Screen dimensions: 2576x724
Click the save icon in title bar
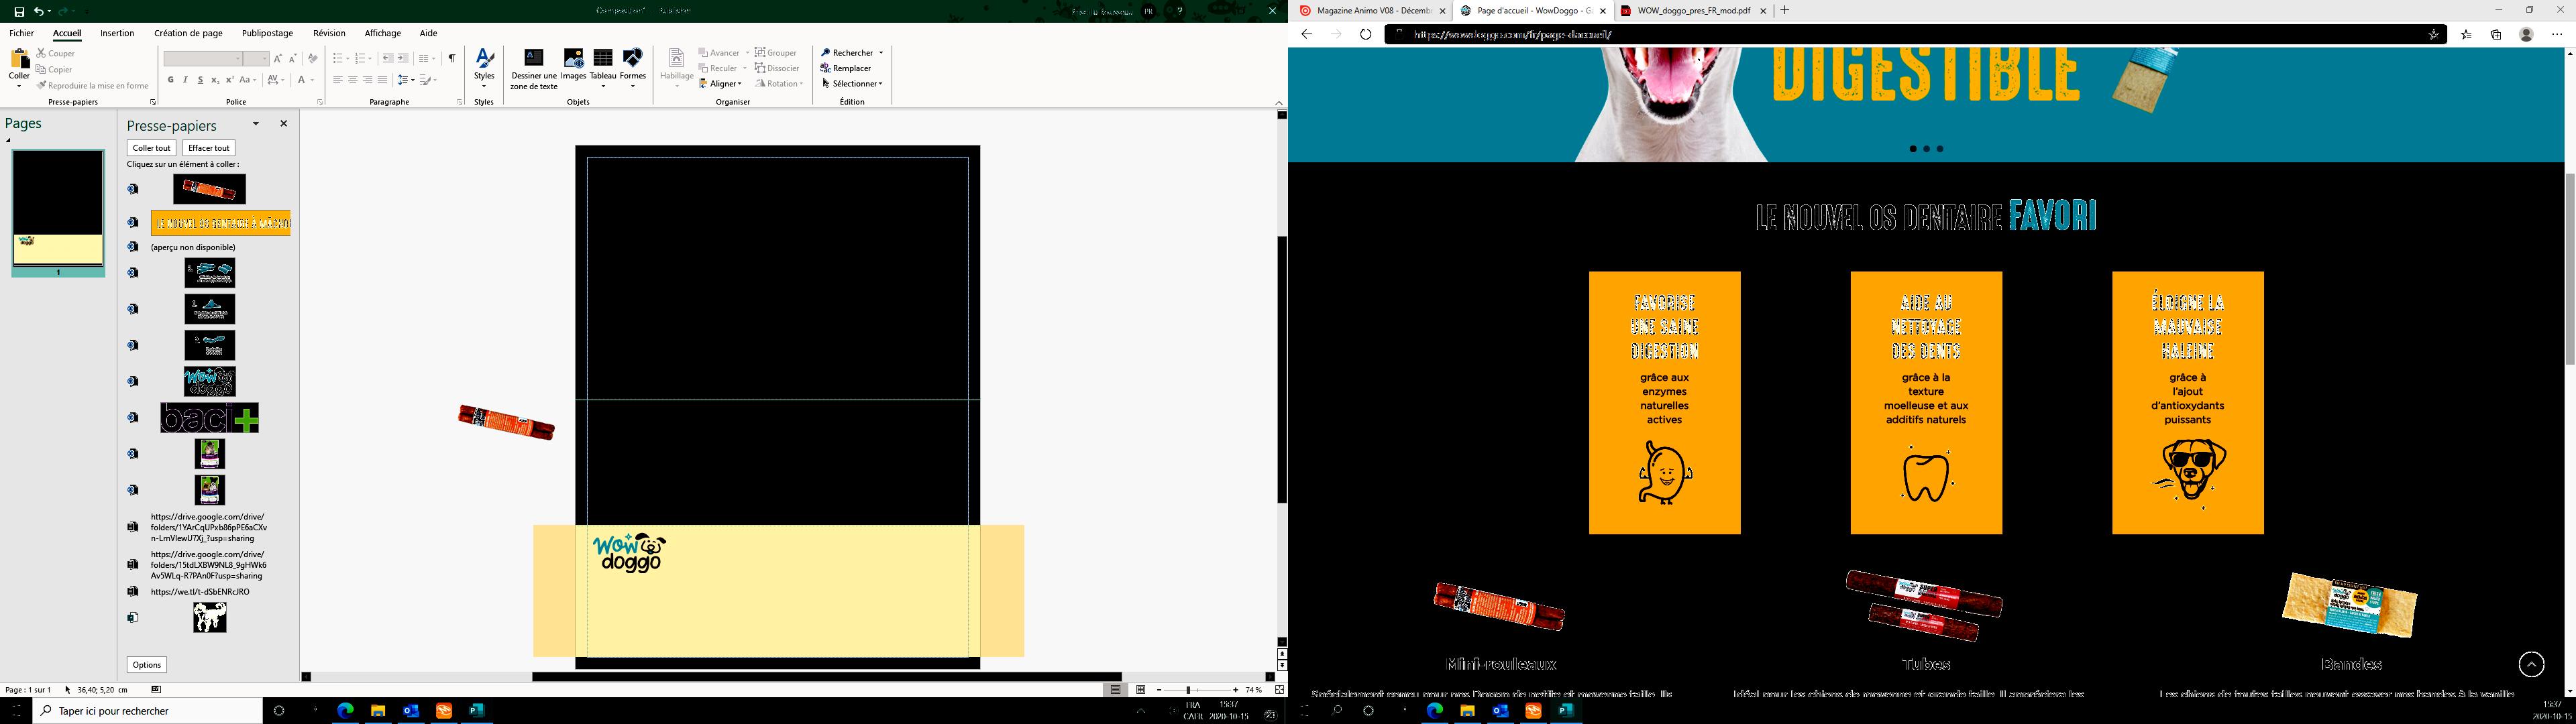(19, 11)
